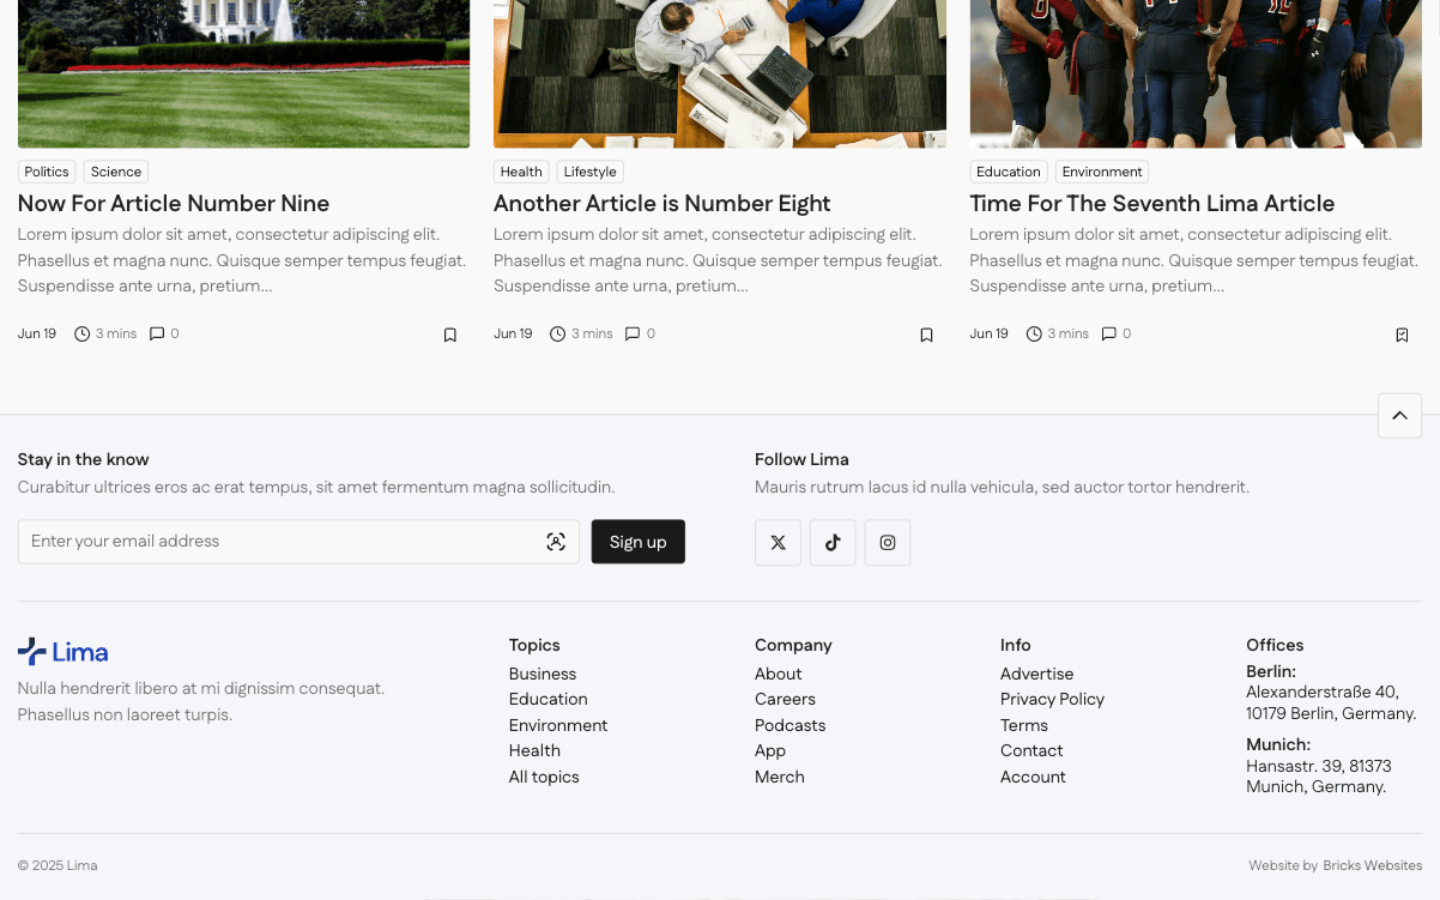Image resolution: width=1440 pixels, height=900 pixels.
Task: Go to All topics link
Action: coord(543,777)
